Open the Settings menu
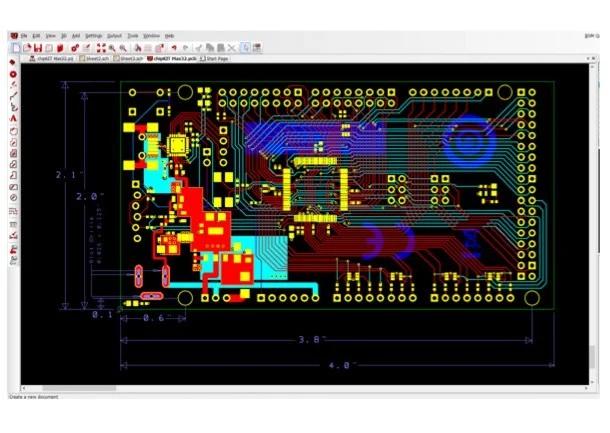610x433 pixels. pyautogui.click(x=93, y=36)
